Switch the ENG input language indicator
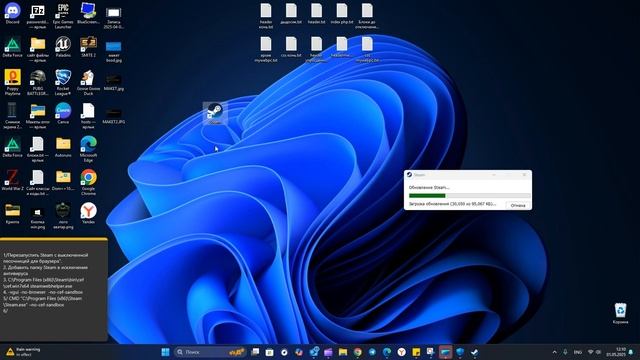Viewport: 640px width, 360px height. pyautogui.click(x=578, y=352)
